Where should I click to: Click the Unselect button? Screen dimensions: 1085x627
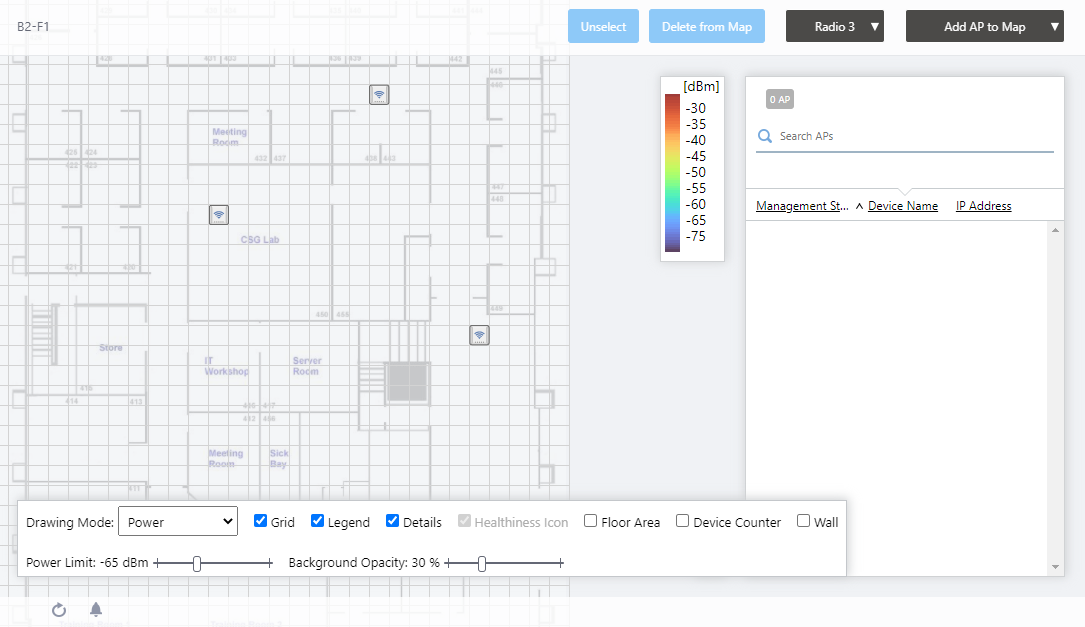point(603,26)
